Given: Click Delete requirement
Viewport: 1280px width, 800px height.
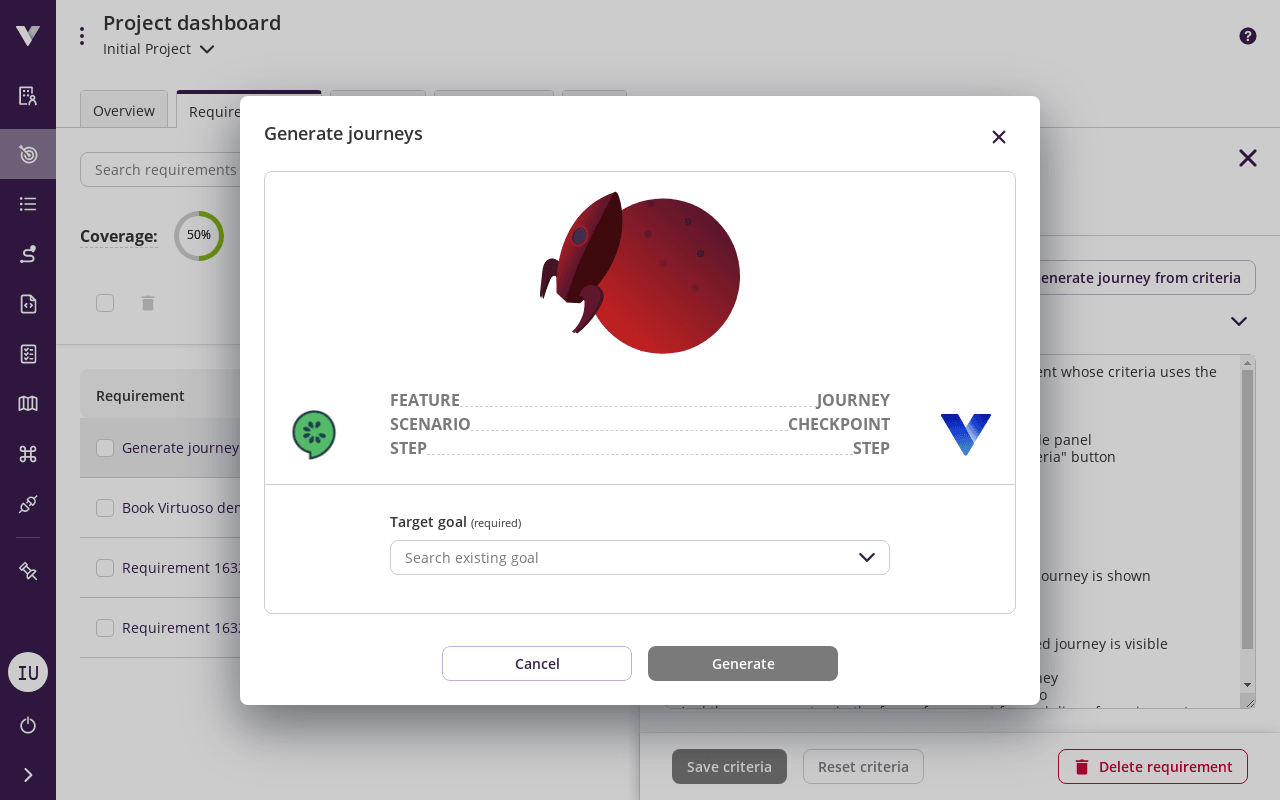Looking at the screenshot, I should click(x=1152, y=766).
